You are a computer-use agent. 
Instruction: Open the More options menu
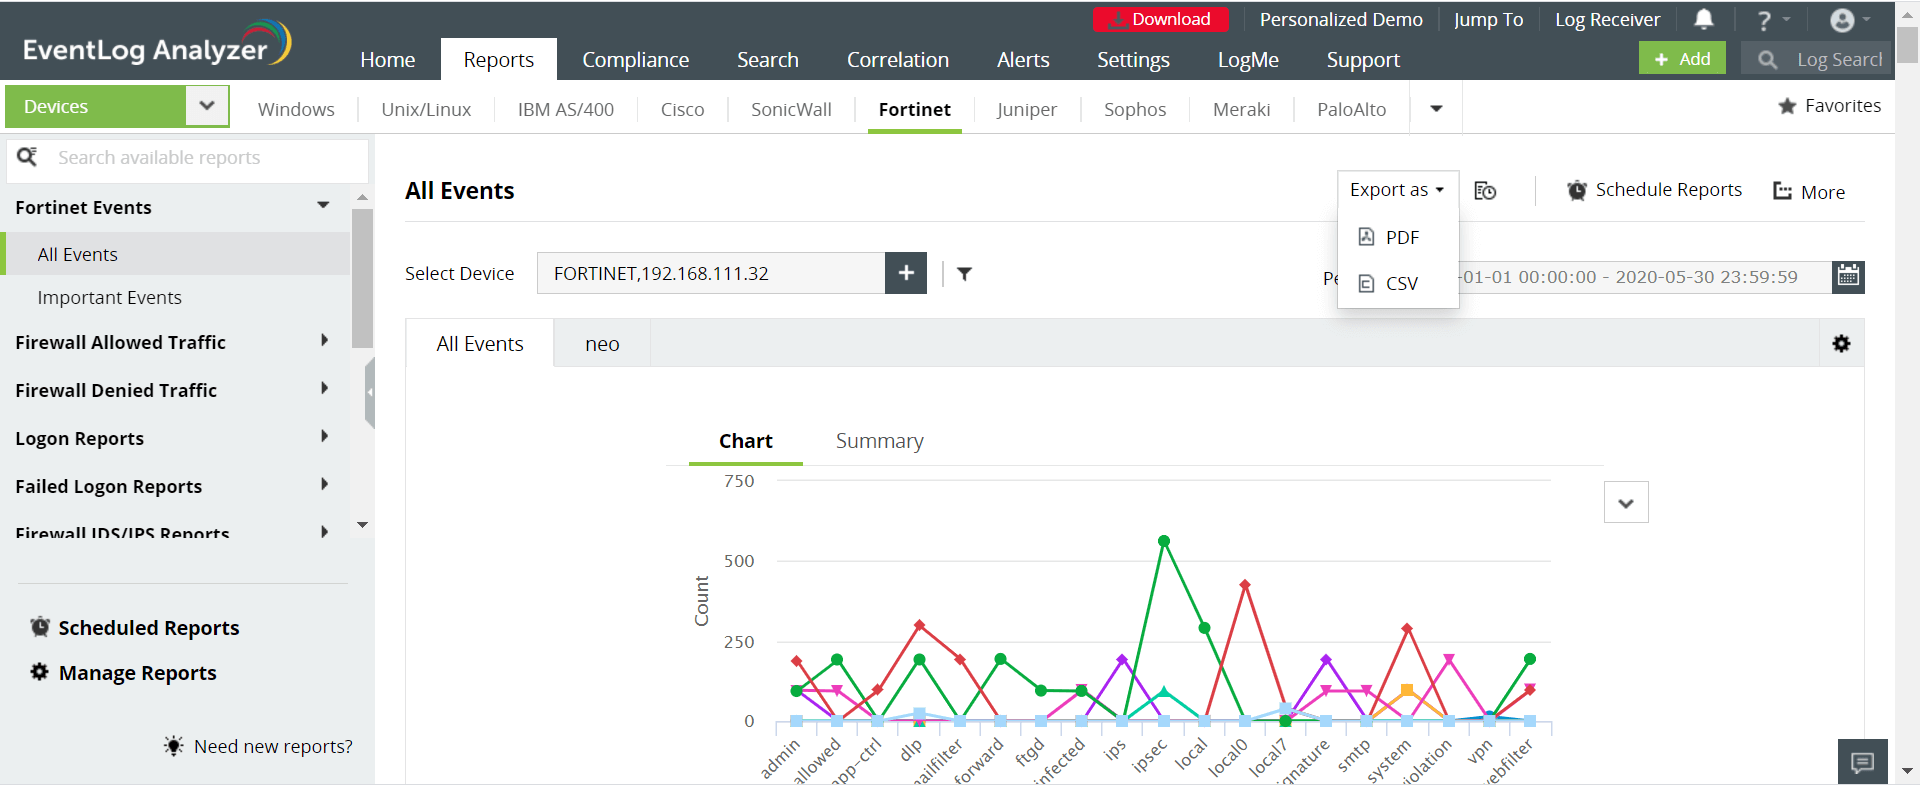[x=1809, y=192]
